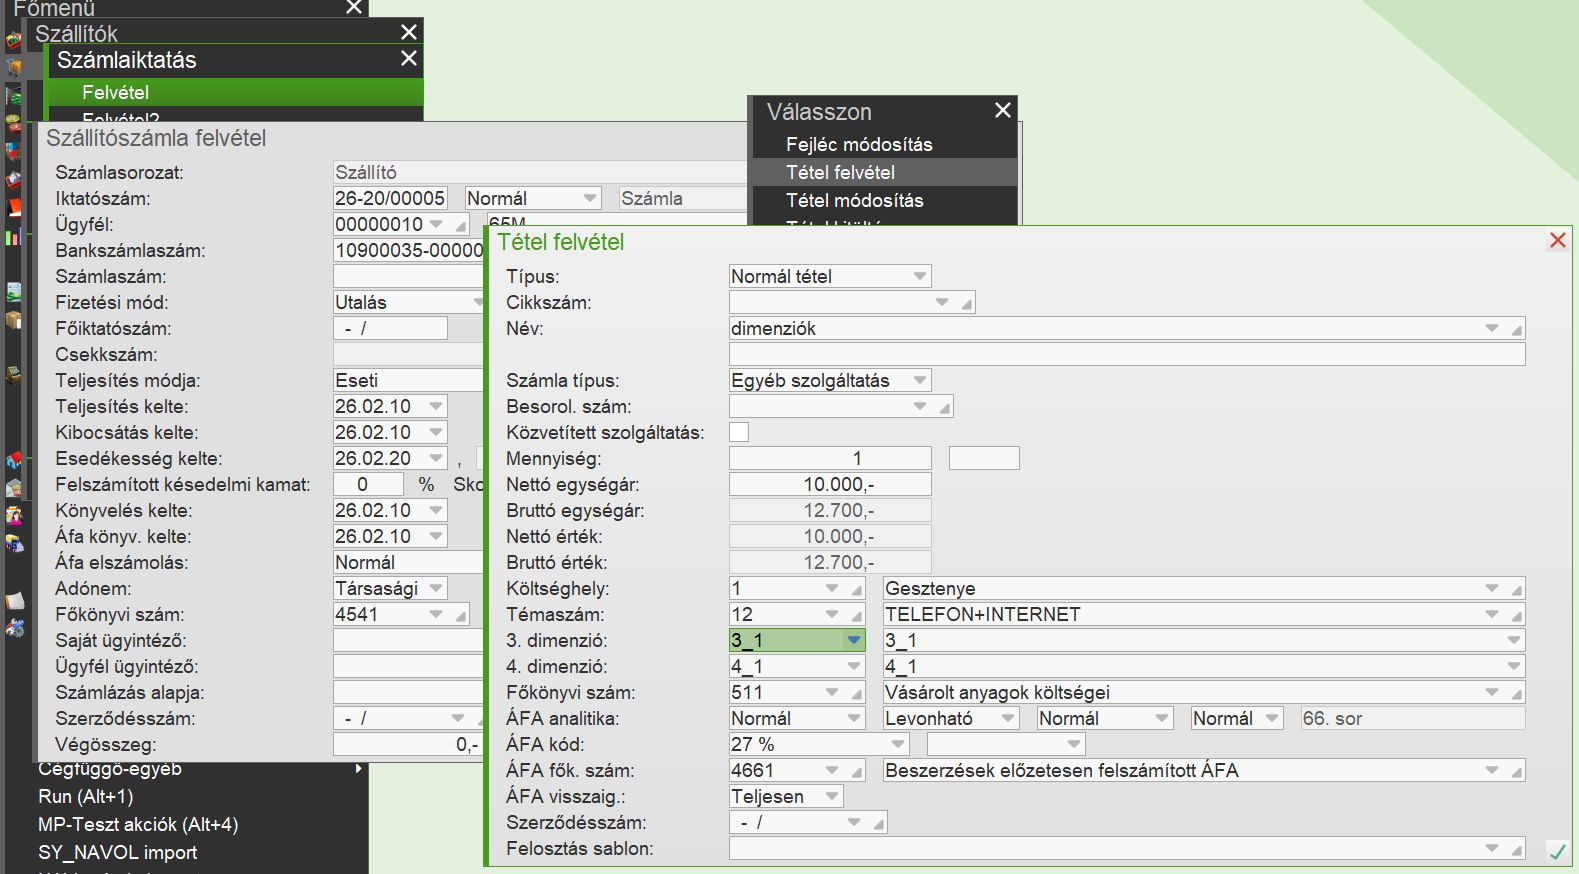Open SY_NAVOL import menu item

coord(117,852)
